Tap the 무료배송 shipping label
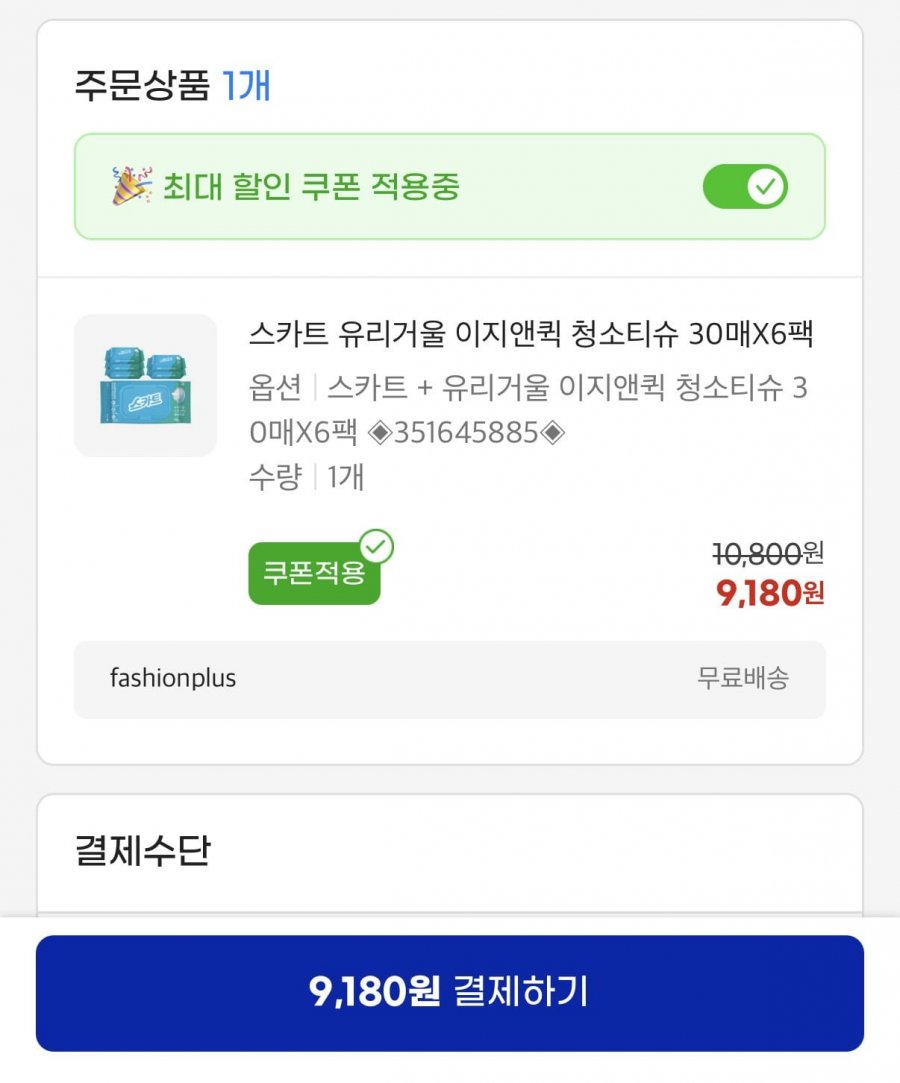Image resolution: width=900 pixels, height=1083 pixels. pyautogui.click(x=743, y=678)
